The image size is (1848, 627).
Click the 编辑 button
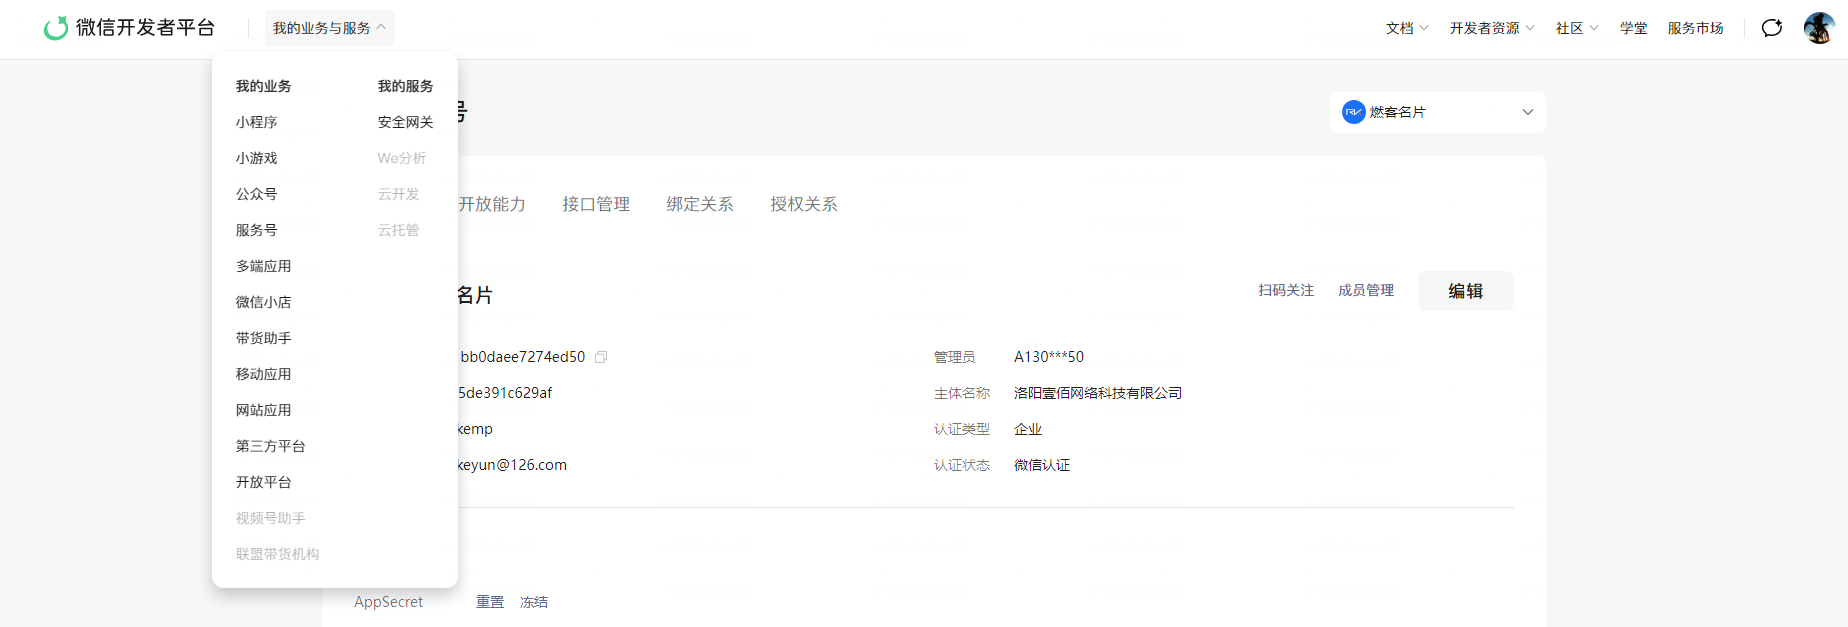coord(1466,291)
